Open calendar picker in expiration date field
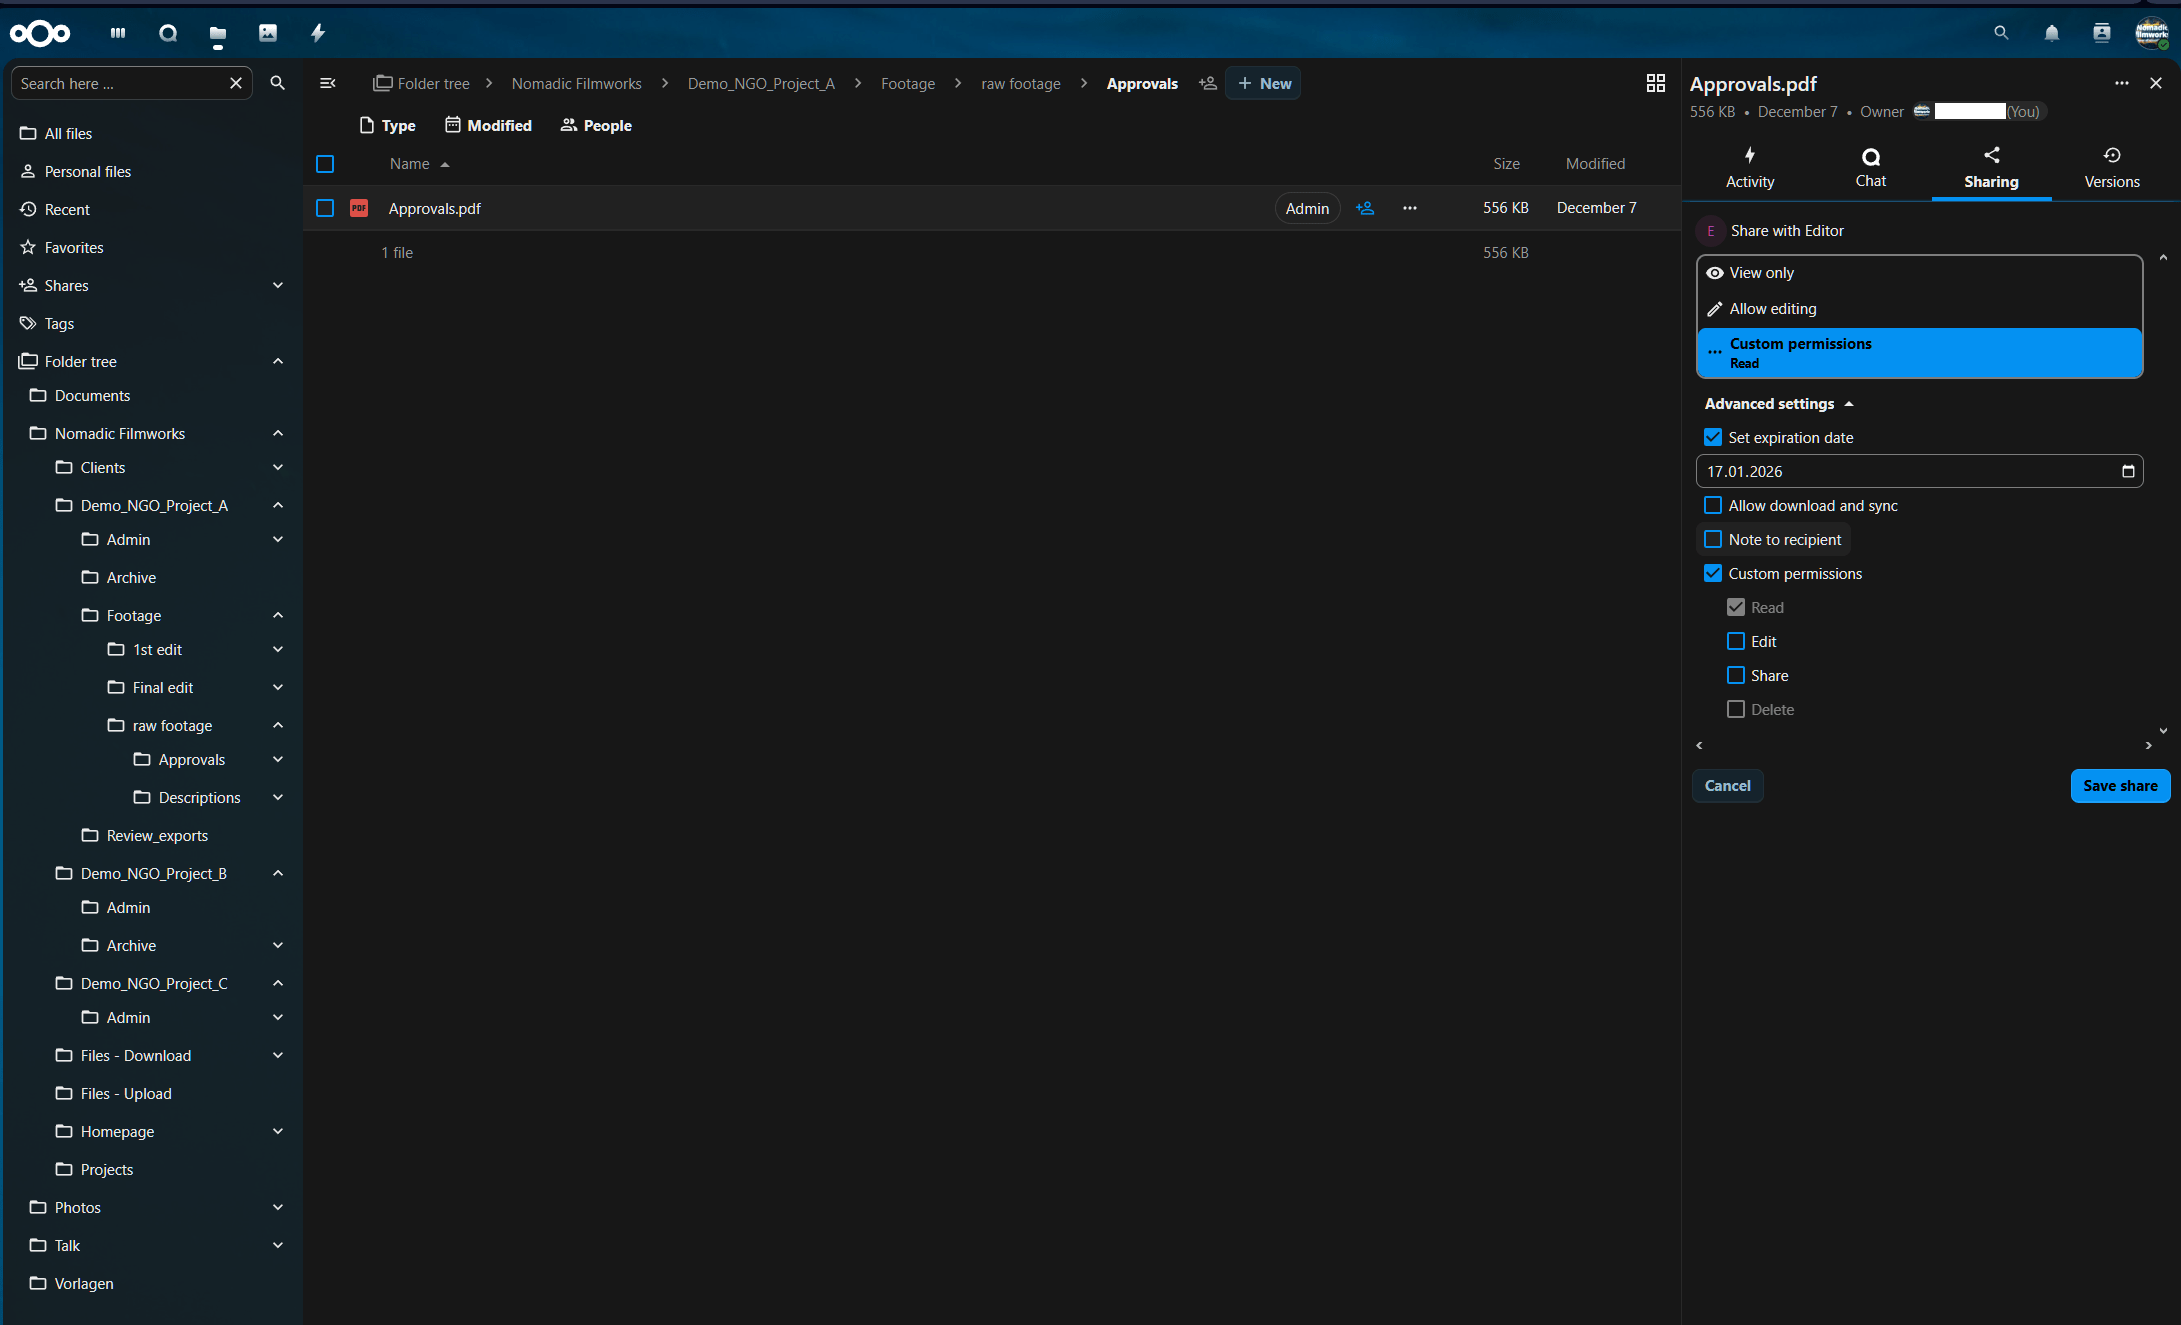This screenshot has height=1325, width=2181. pyautogui.click(x=2127, y=471)
